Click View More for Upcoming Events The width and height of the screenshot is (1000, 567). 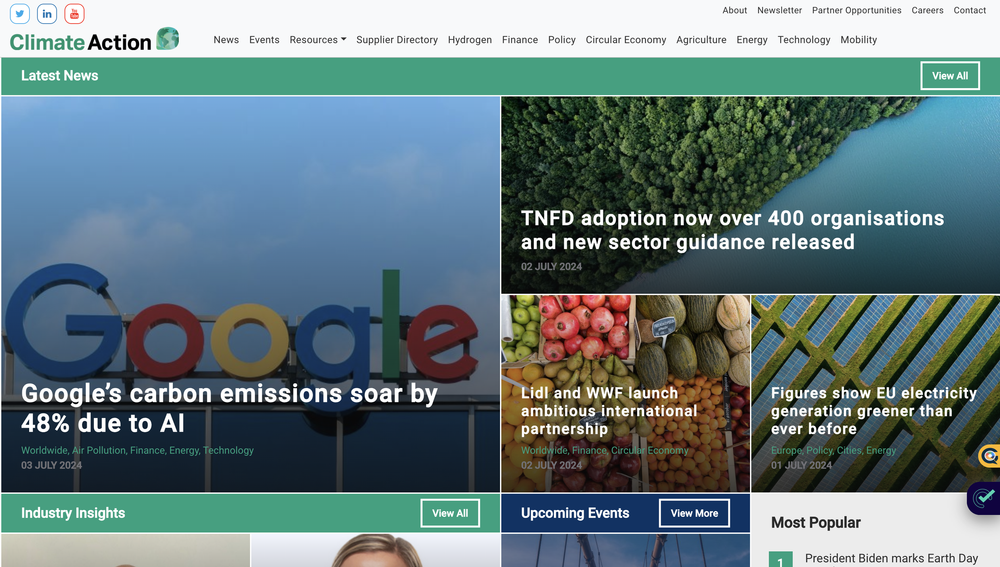tap(694, 513)
